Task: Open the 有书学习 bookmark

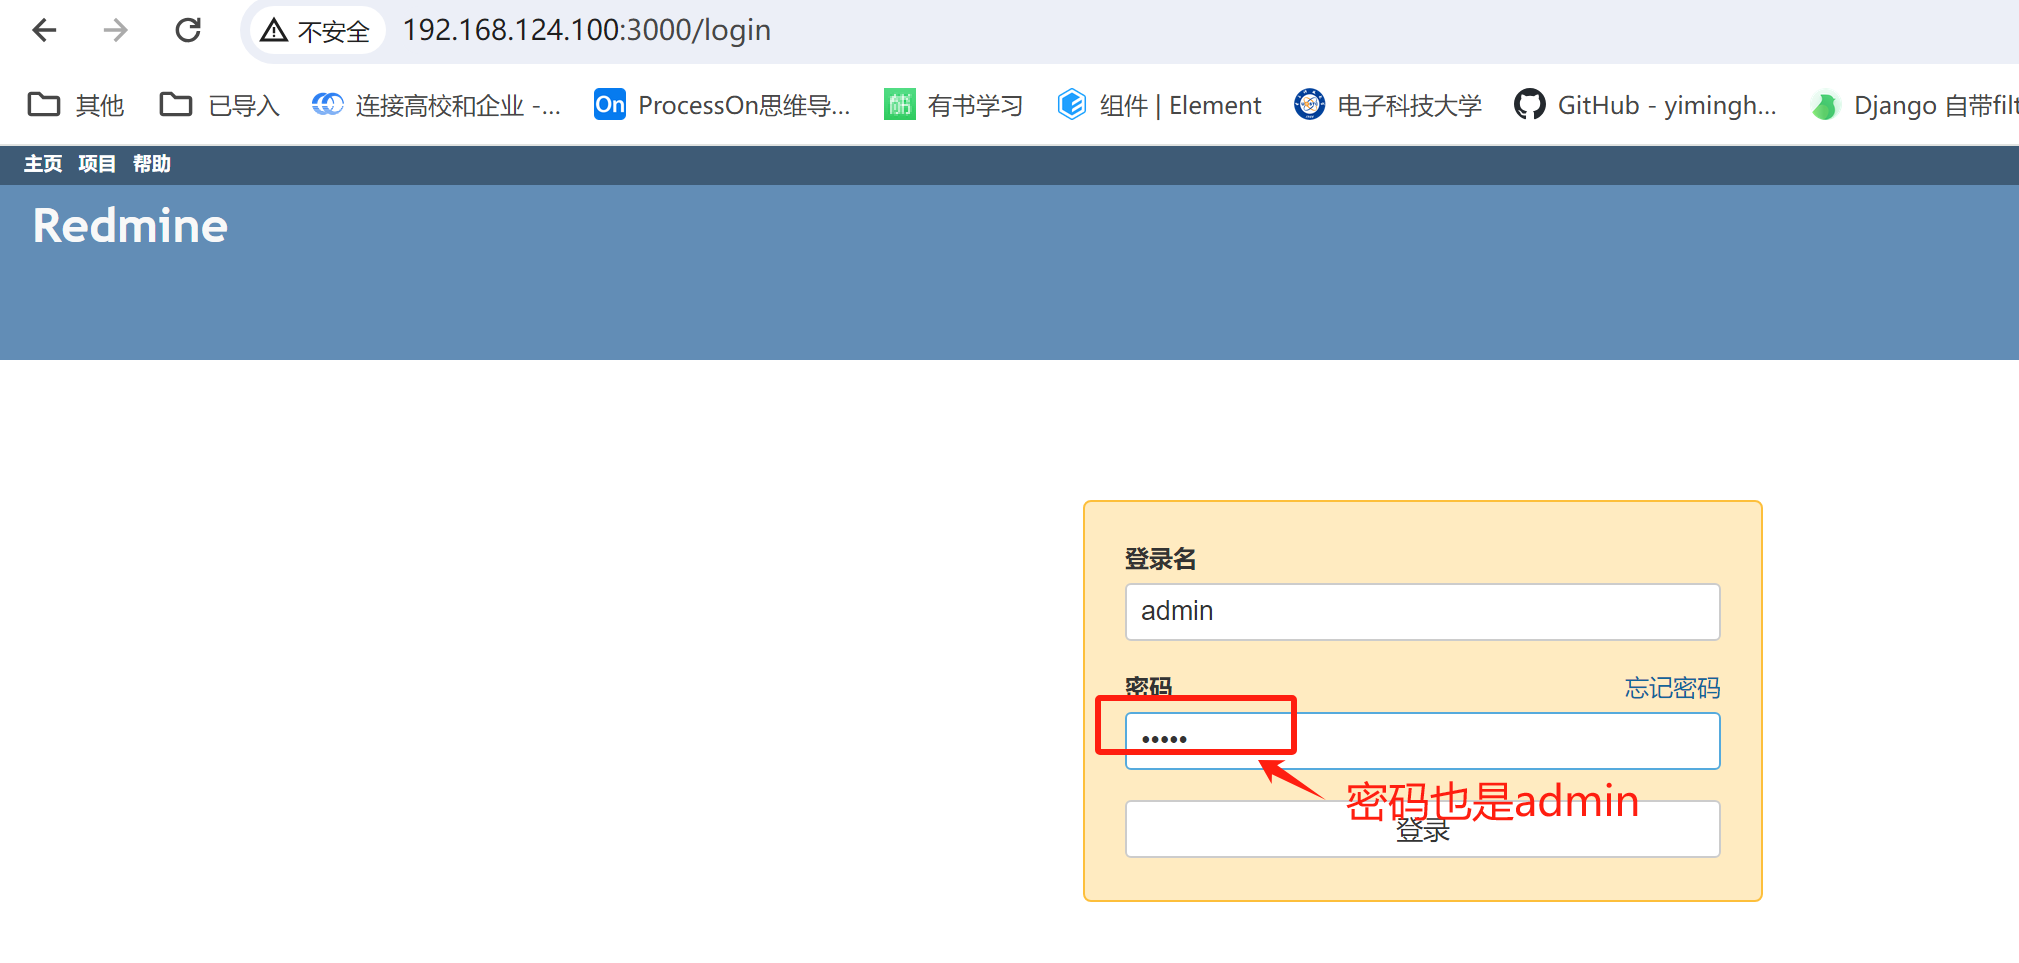Action: click(952, 105)
